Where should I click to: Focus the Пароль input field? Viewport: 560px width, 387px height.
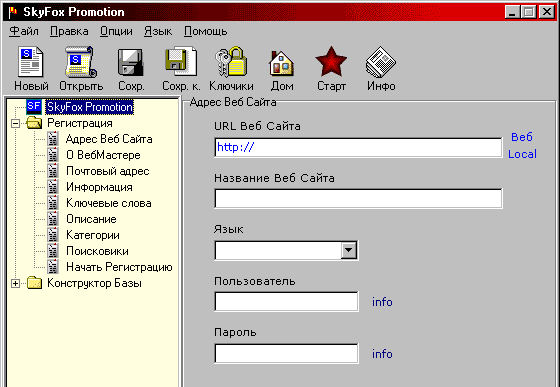(x=286, y=353)
